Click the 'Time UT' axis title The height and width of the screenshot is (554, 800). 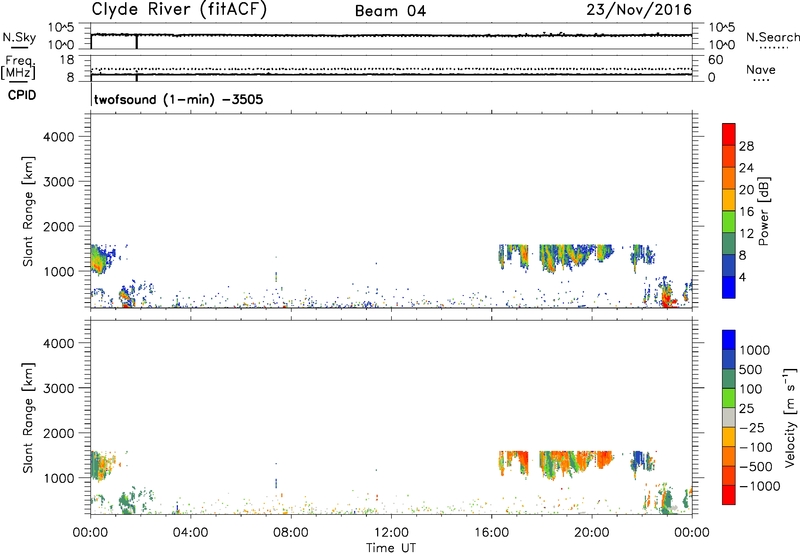pyautogui.click(x=391, y=547)
